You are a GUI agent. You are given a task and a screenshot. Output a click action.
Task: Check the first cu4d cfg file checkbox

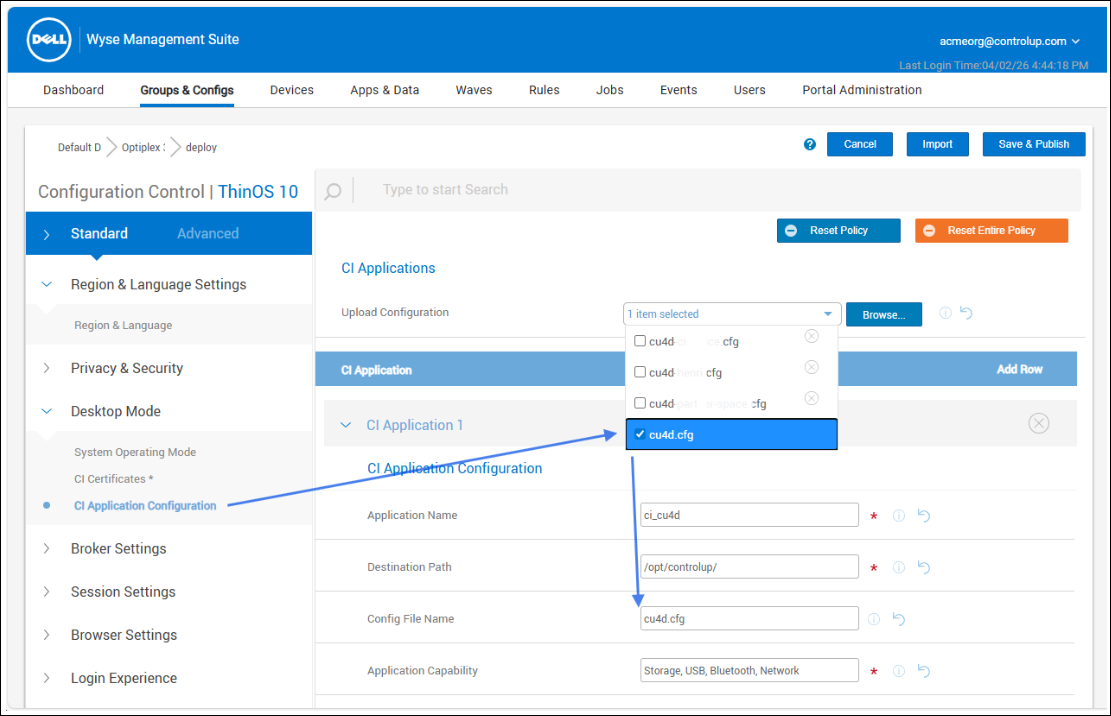[640, 341]
